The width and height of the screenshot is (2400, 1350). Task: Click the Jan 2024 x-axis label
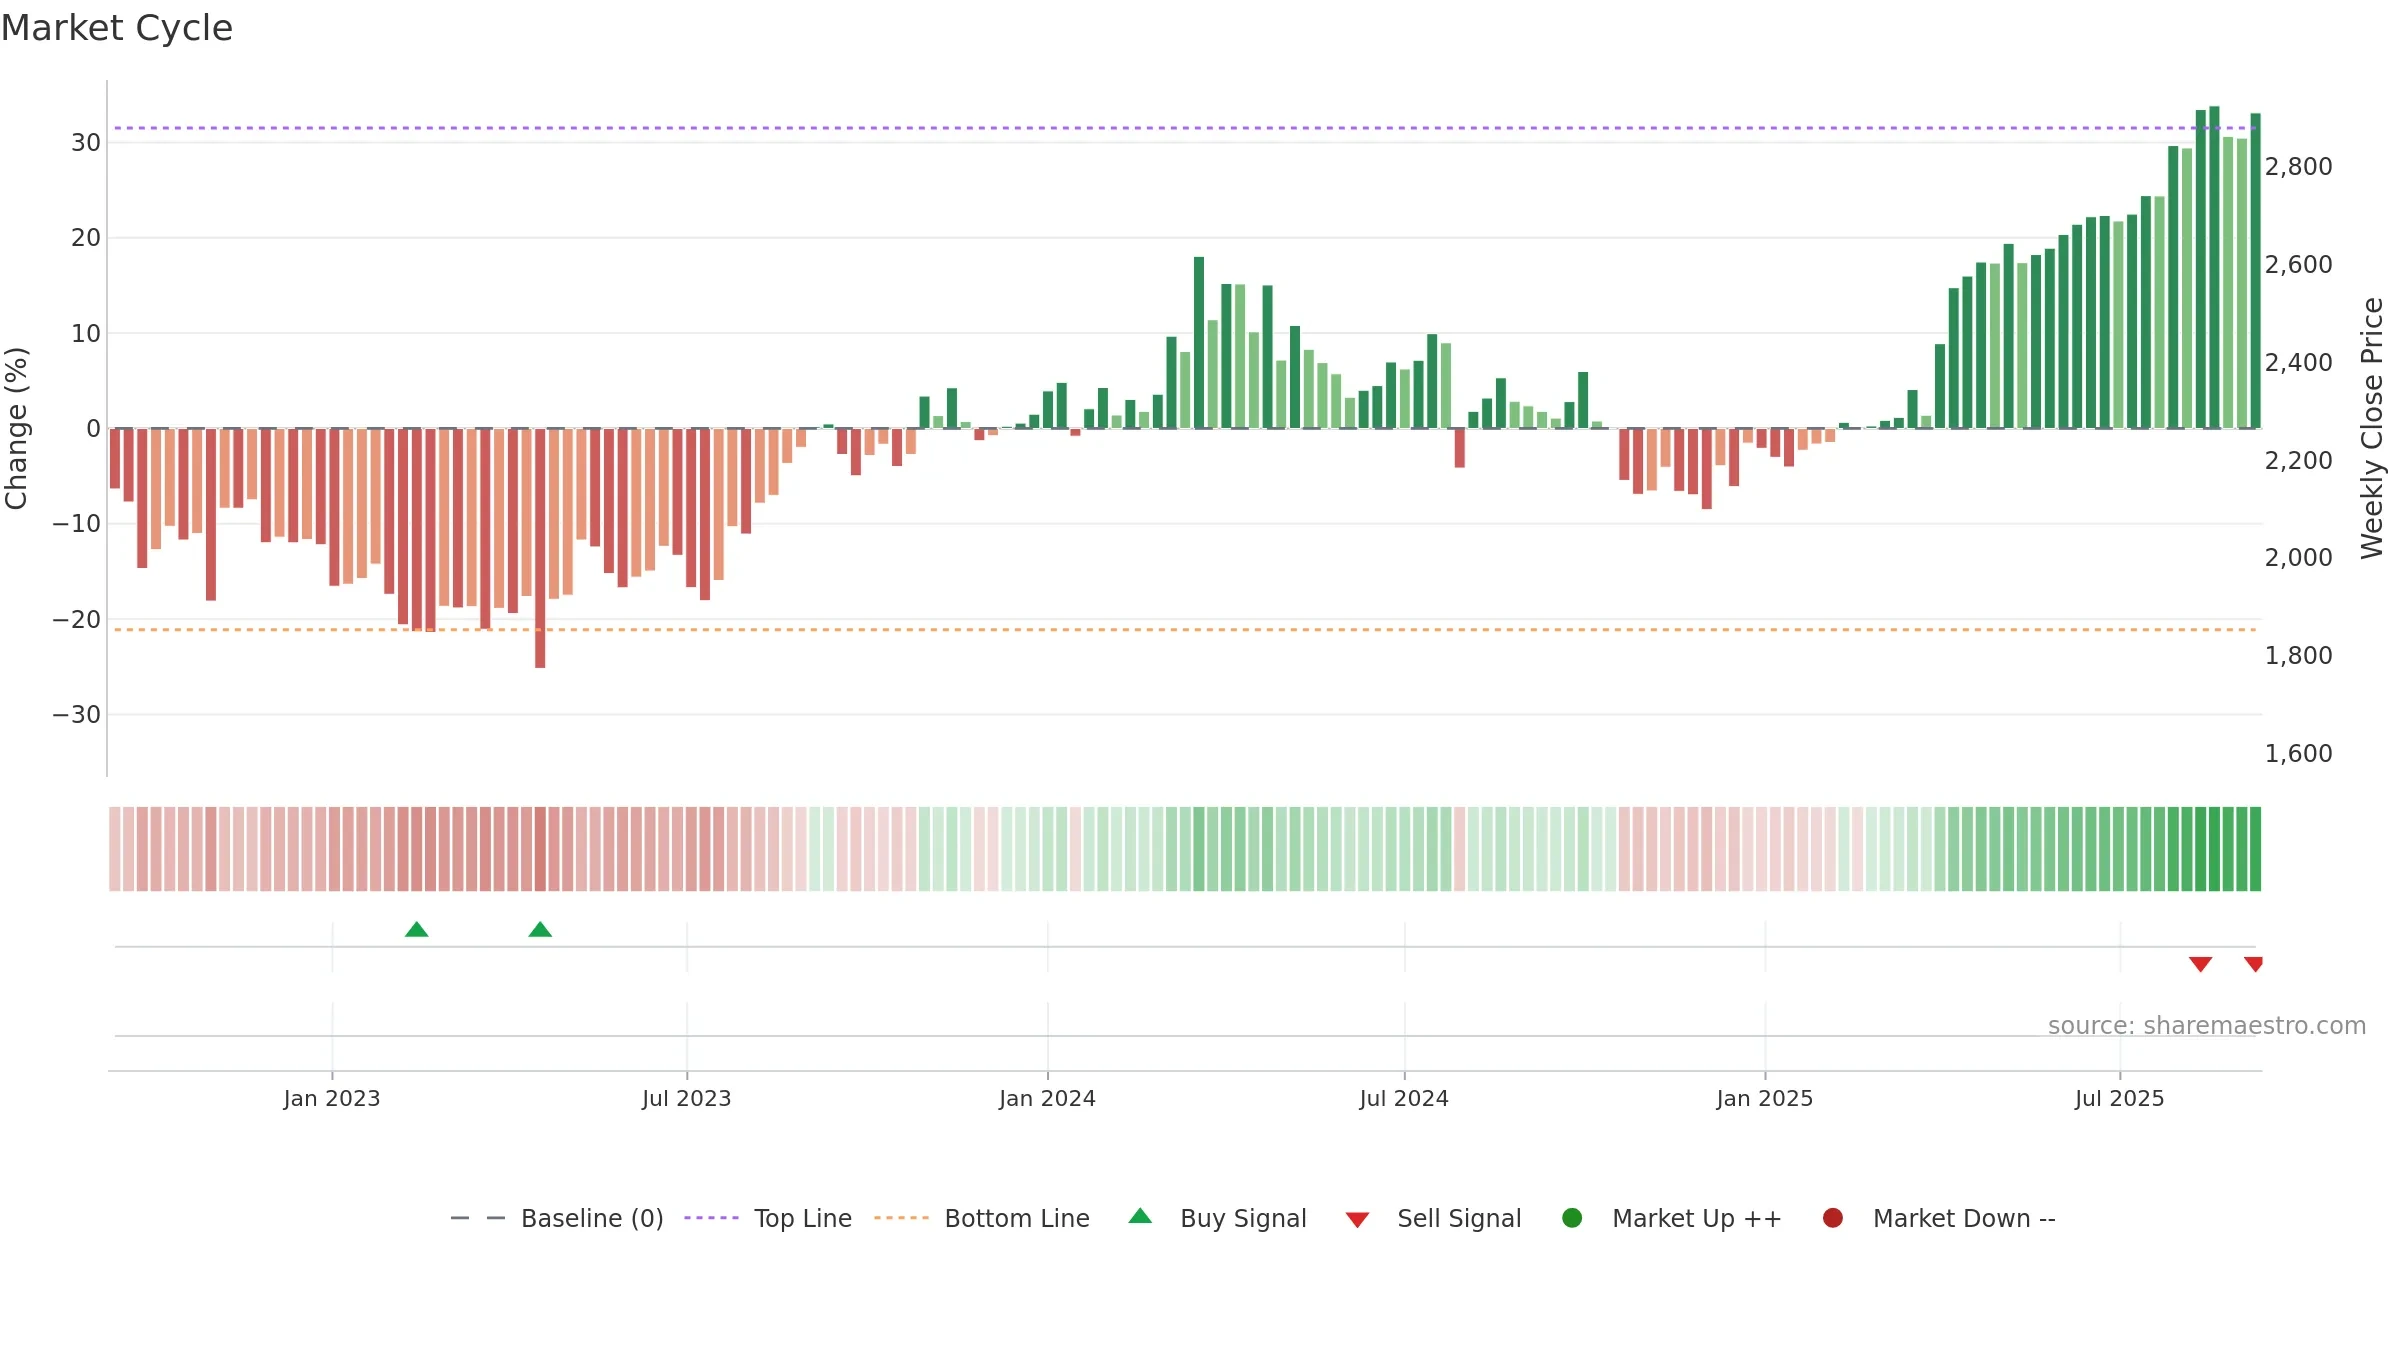coord(1048,1099)
